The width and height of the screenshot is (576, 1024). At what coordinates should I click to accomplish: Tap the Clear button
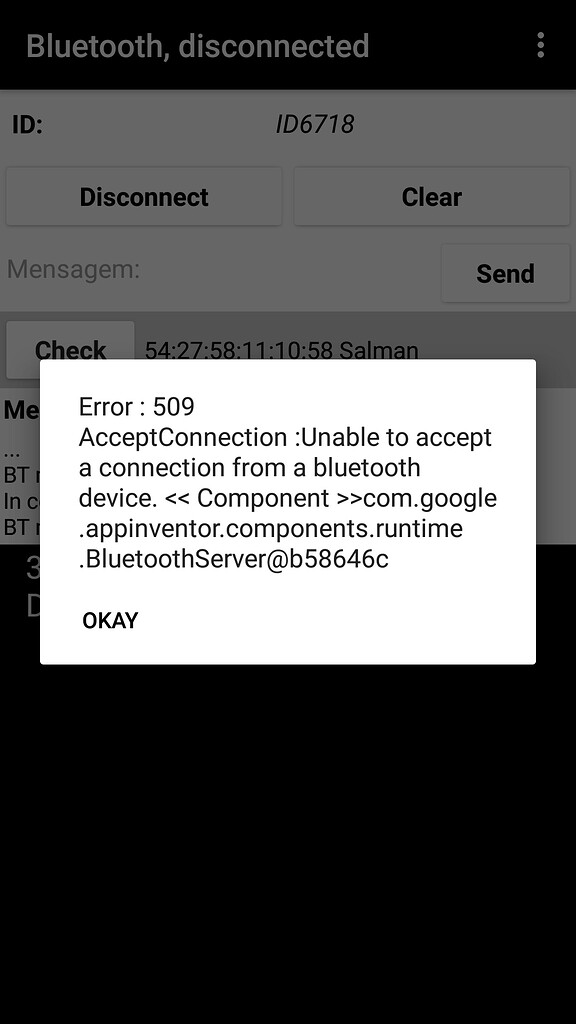click(432, 197)
